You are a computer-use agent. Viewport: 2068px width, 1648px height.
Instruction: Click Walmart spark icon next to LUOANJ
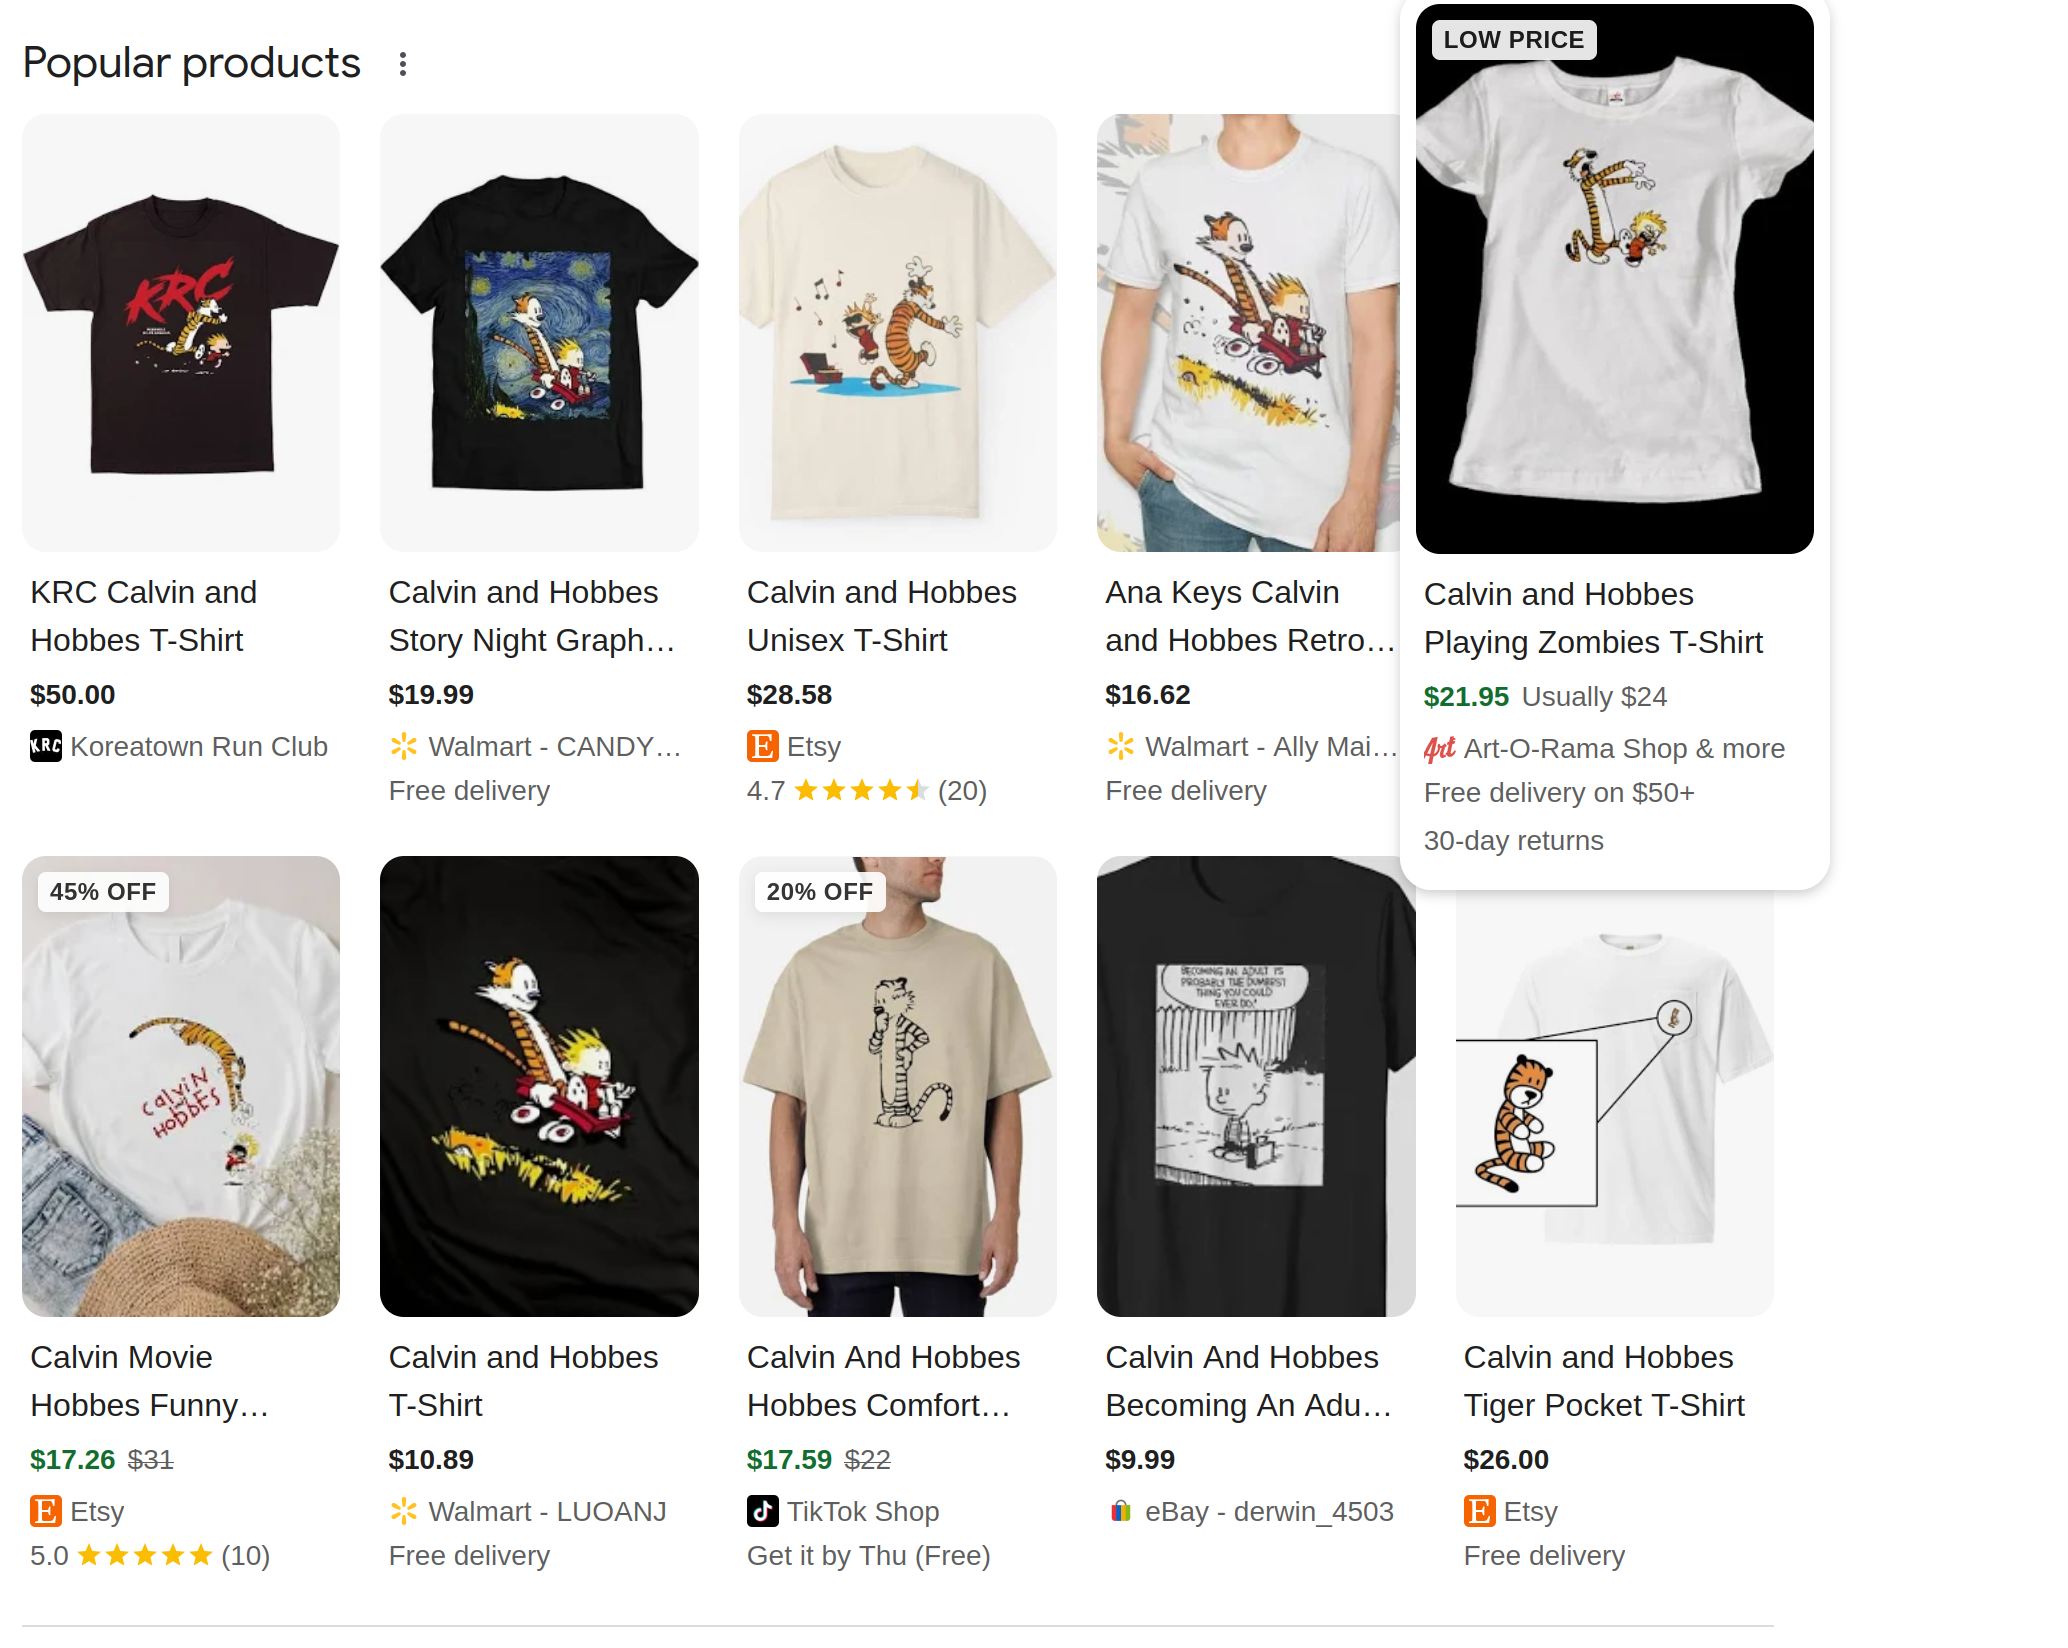(404, 1511)
